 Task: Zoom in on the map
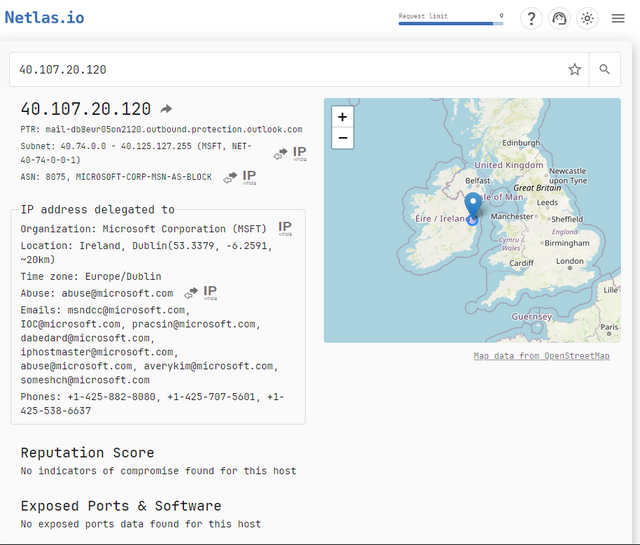(342, 117)
